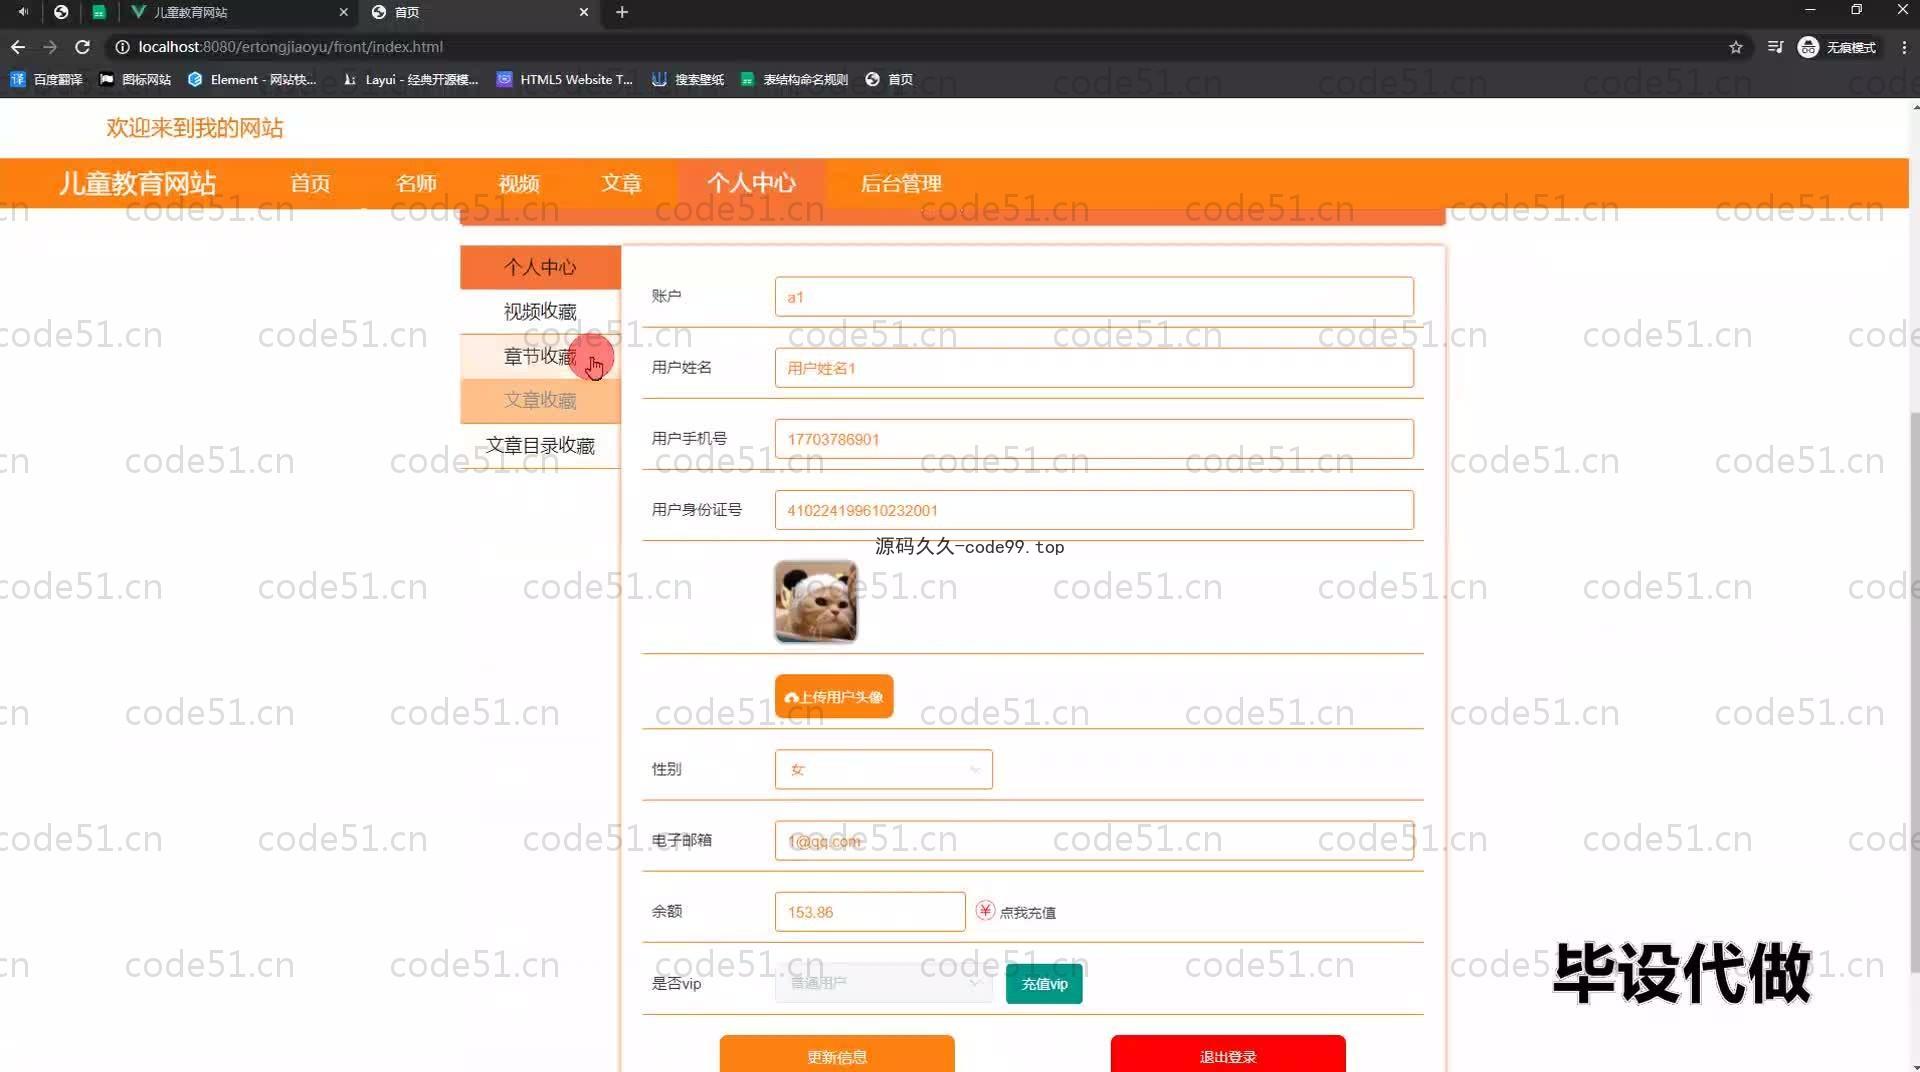
Task: Open the 百度翻译 bookmark
Action: [x=46, y=79]
